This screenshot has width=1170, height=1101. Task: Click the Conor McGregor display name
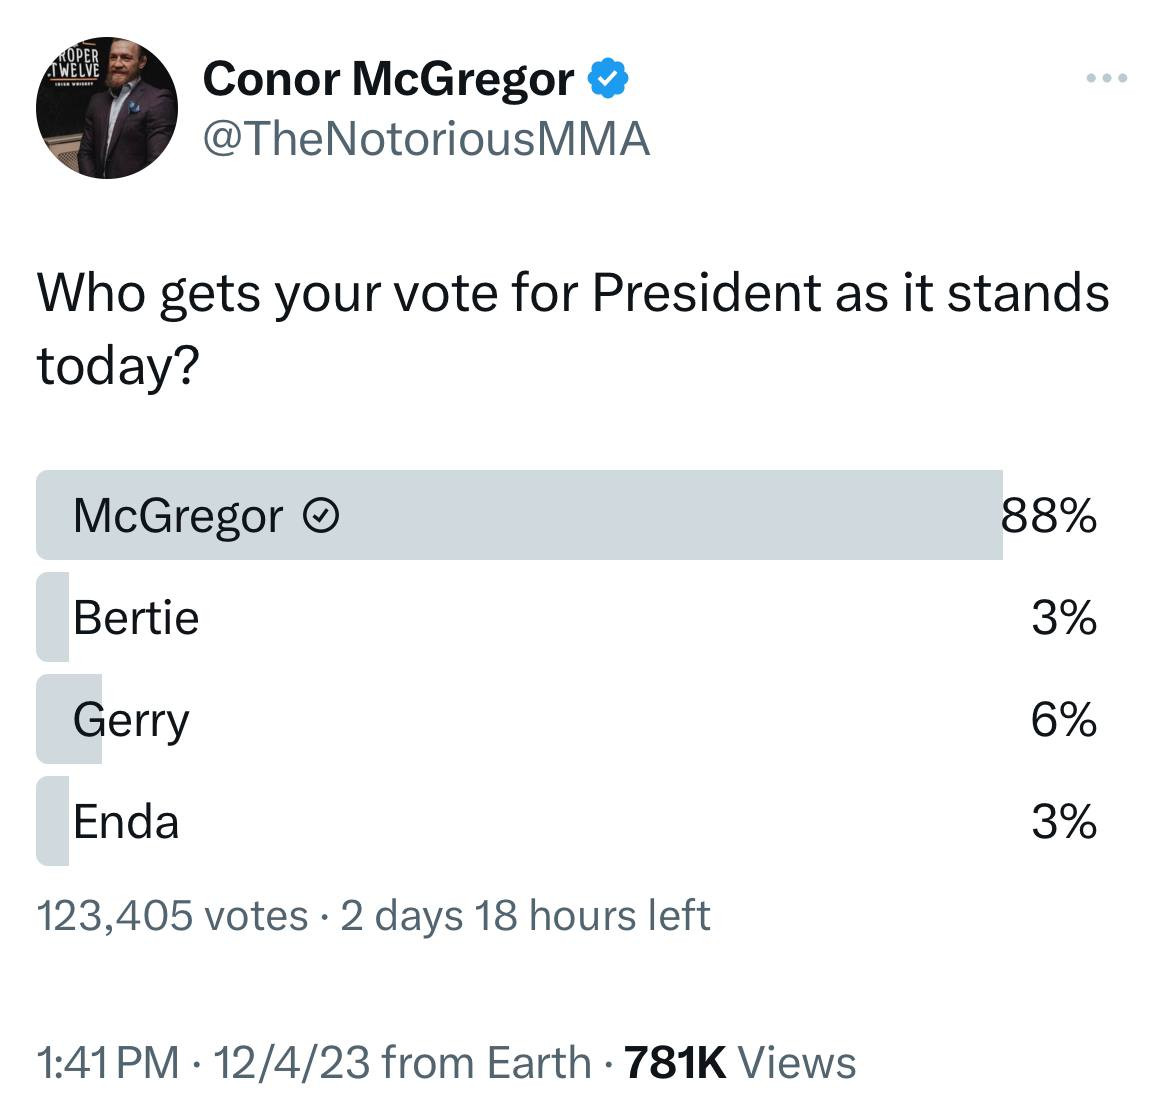[388, 79]
